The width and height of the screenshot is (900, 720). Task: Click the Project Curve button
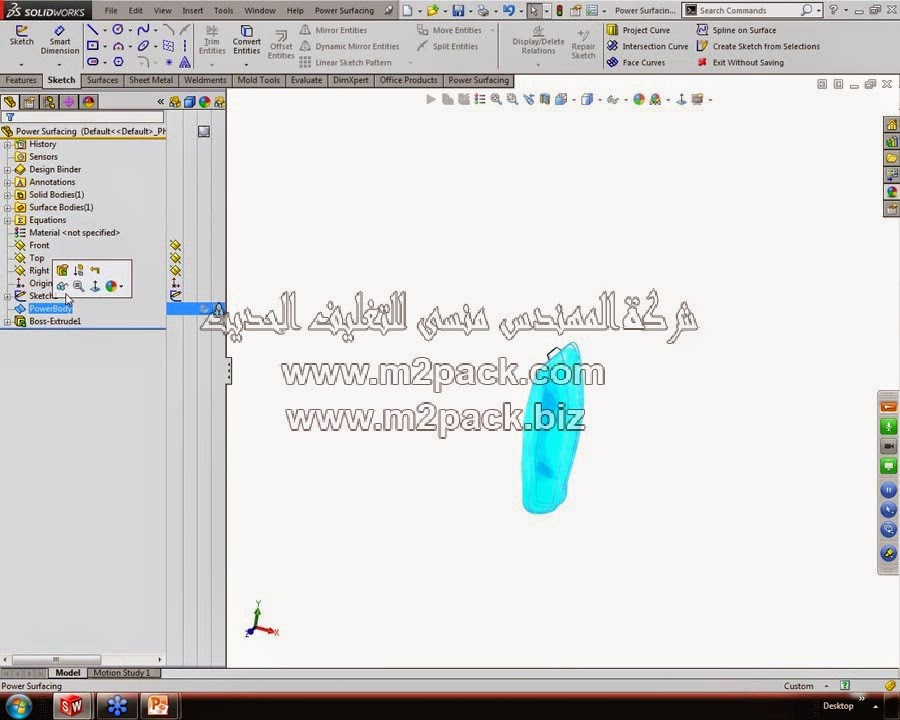[x=639, y=30]
